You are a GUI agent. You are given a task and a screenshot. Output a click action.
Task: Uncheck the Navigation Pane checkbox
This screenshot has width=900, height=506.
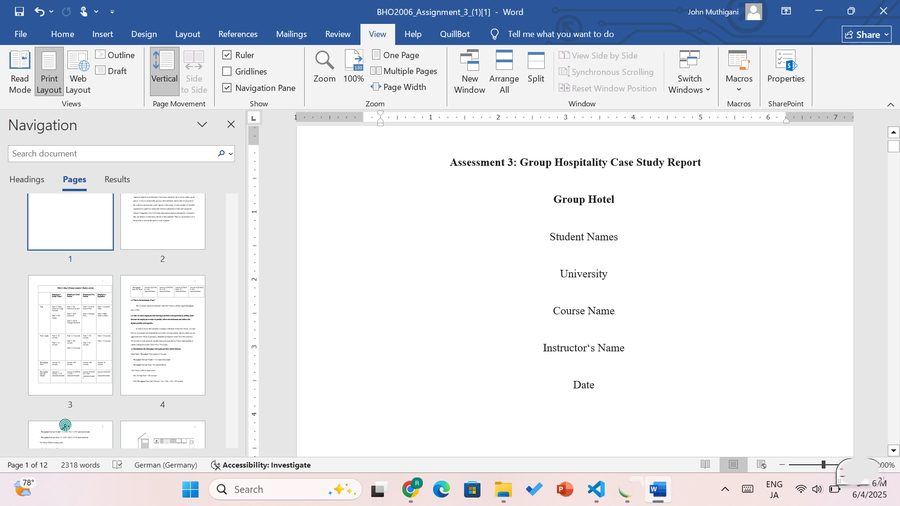(x=227, y=88)
